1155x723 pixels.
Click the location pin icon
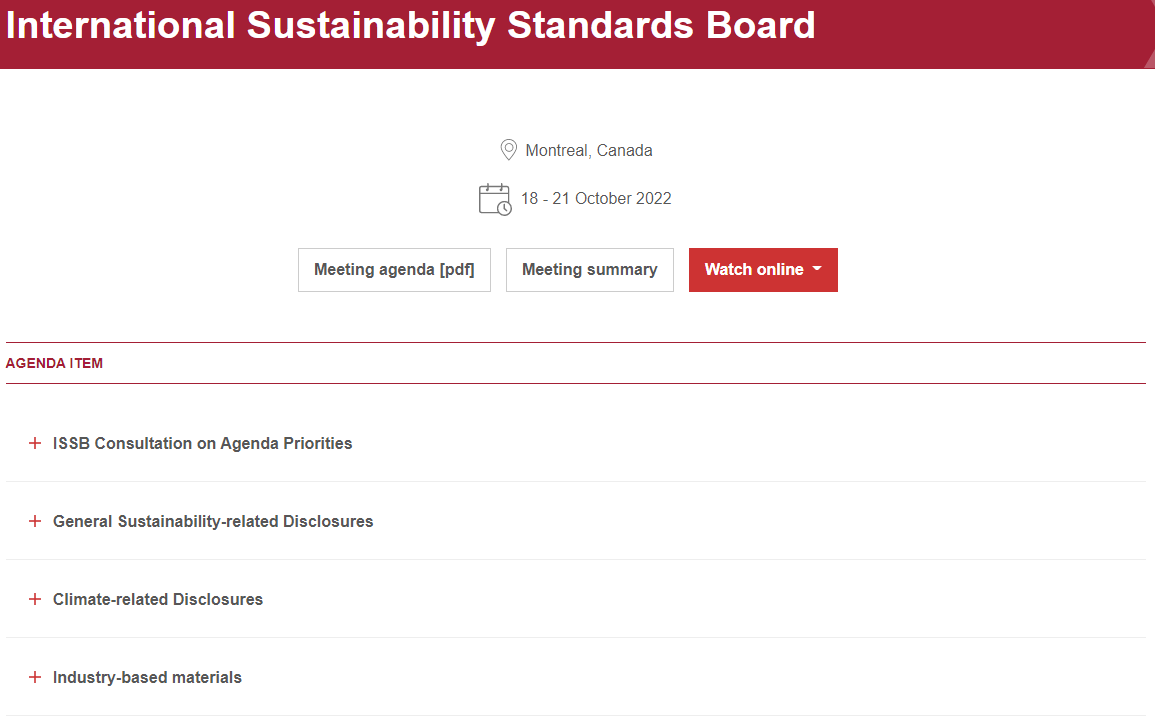pyautogui.click(x=508, y=149)
